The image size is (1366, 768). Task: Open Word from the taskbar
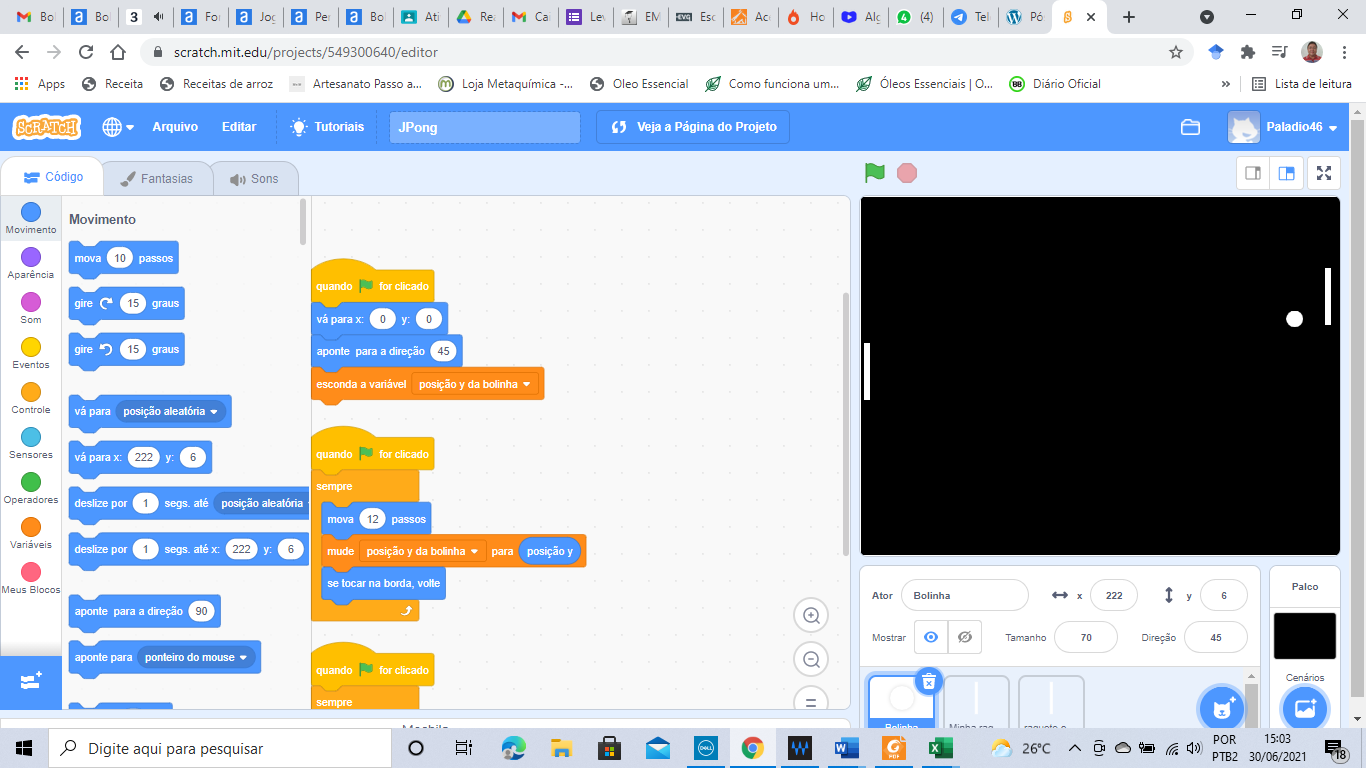pyautogui.click(x=846, y=748)
